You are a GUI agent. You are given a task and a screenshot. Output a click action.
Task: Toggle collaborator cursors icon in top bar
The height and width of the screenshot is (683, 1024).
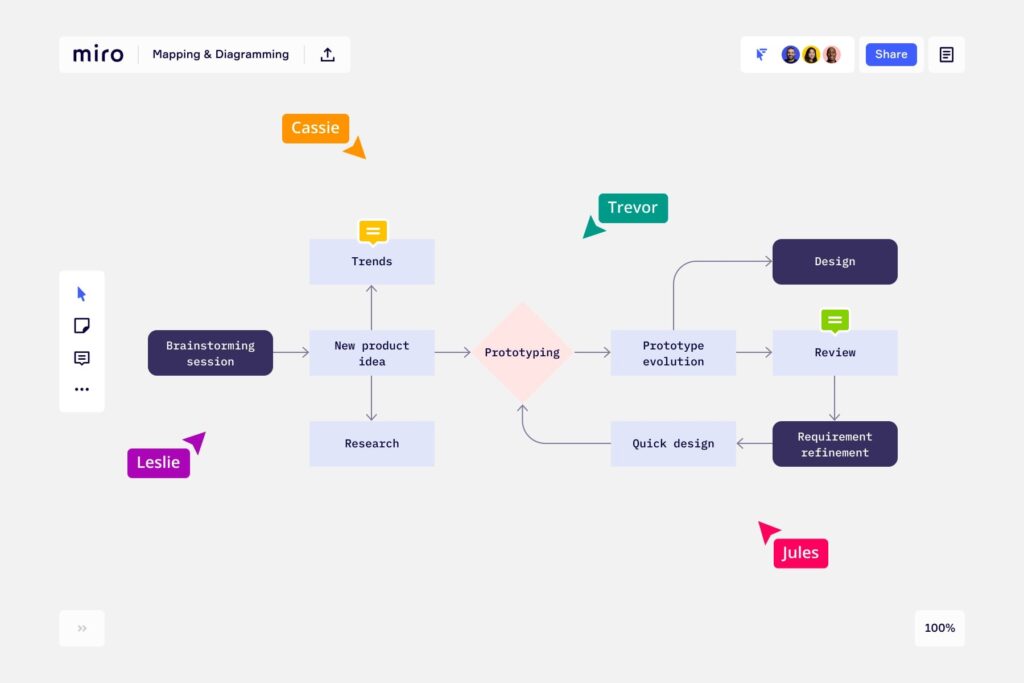pos(761,54)
